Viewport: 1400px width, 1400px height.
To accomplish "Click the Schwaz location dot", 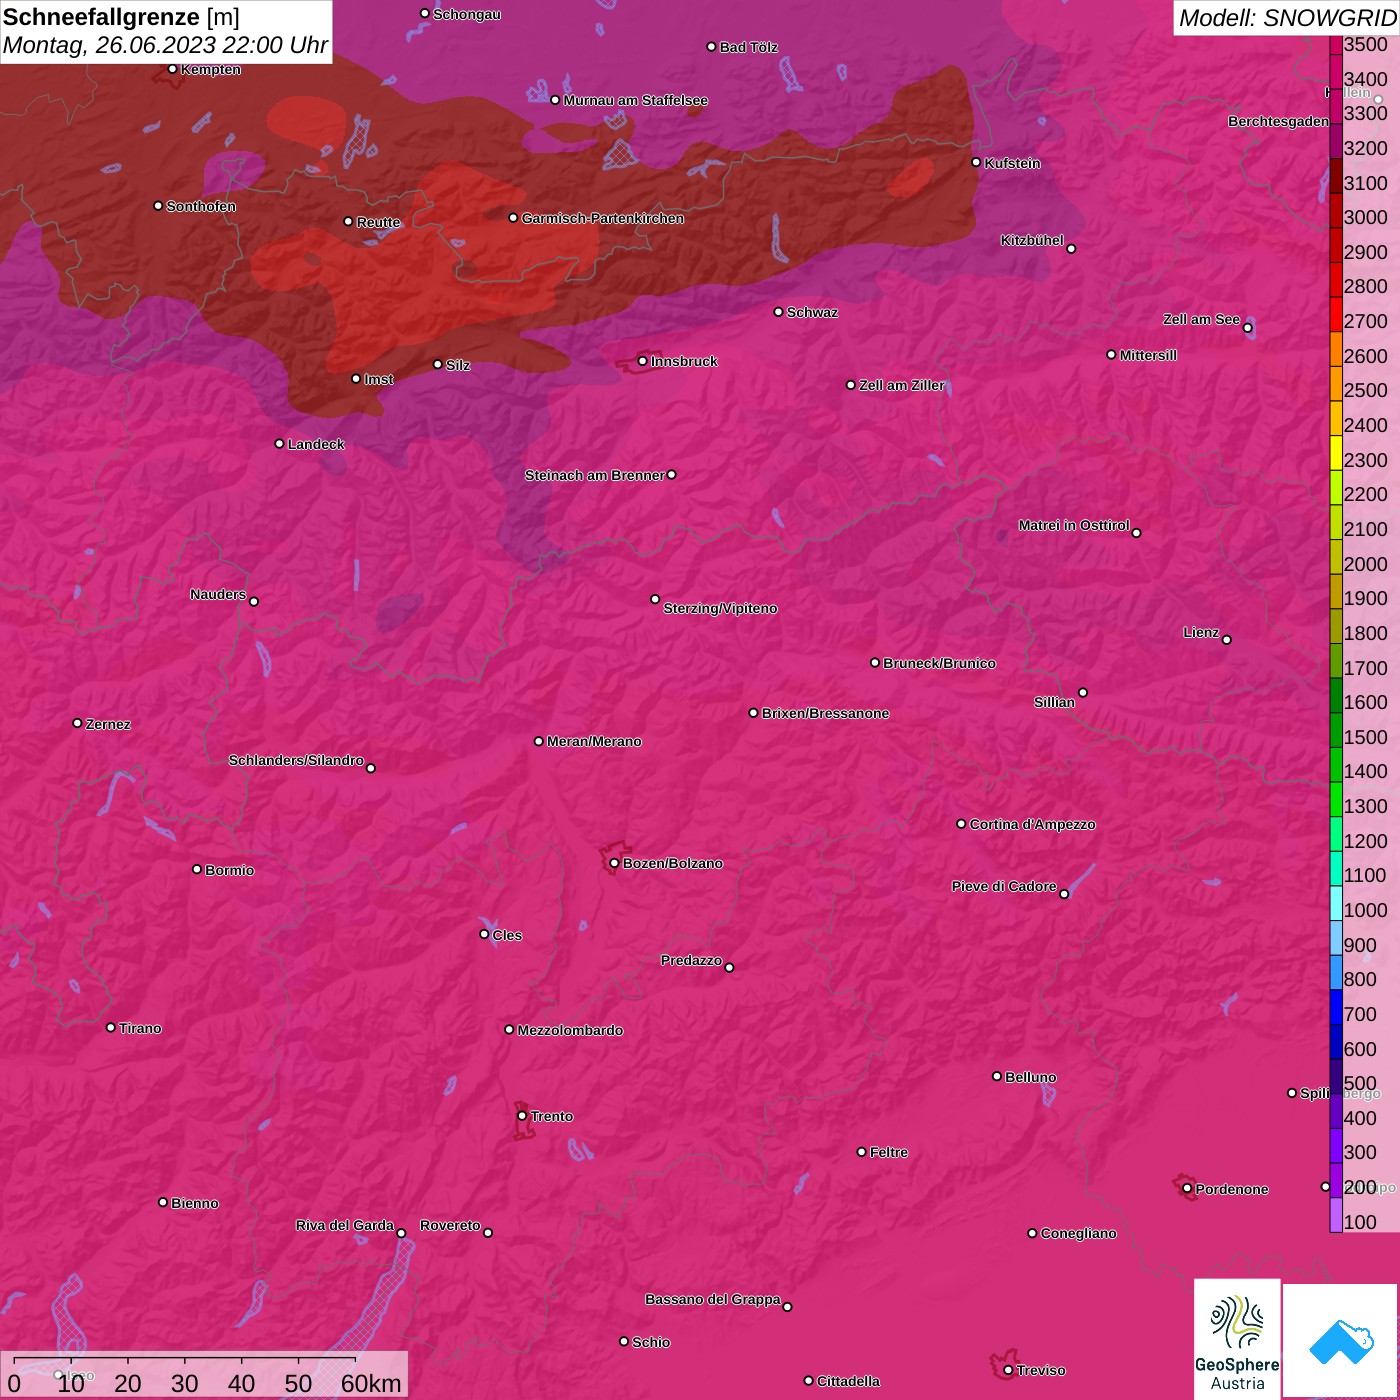I will (779, 312).
